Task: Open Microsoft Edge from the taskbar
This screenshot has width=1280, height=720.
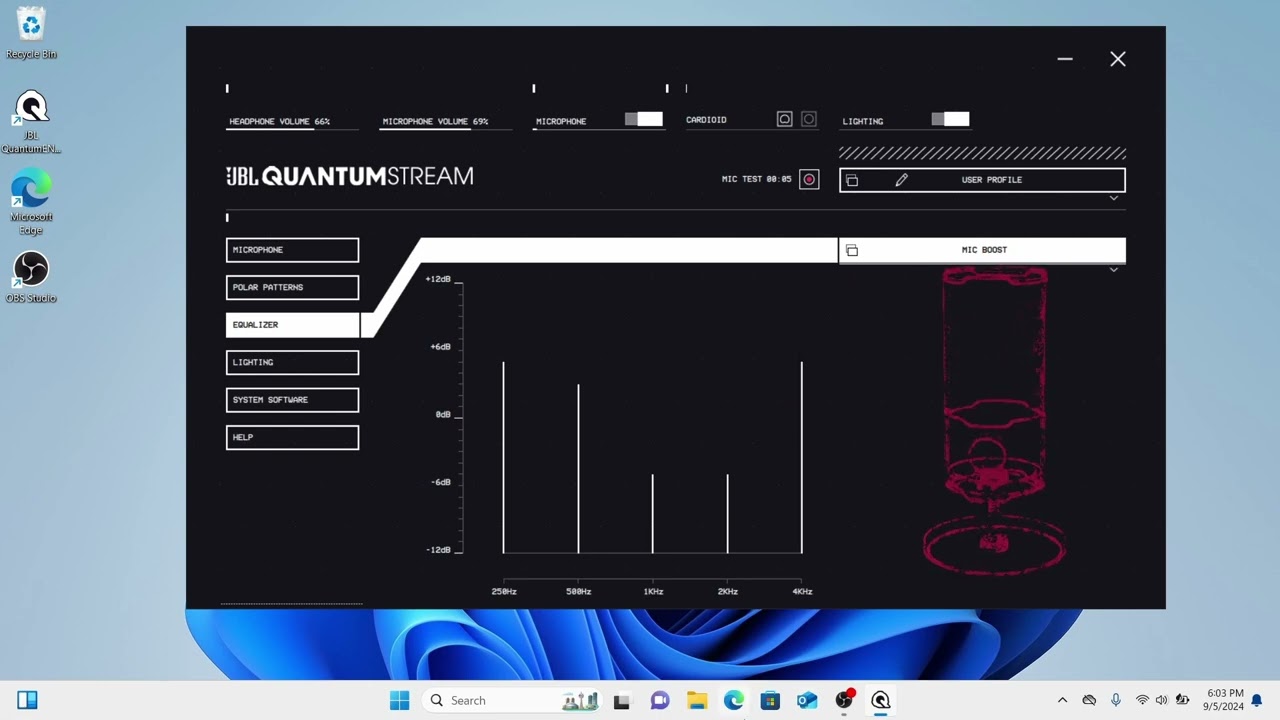Action: 734,700
